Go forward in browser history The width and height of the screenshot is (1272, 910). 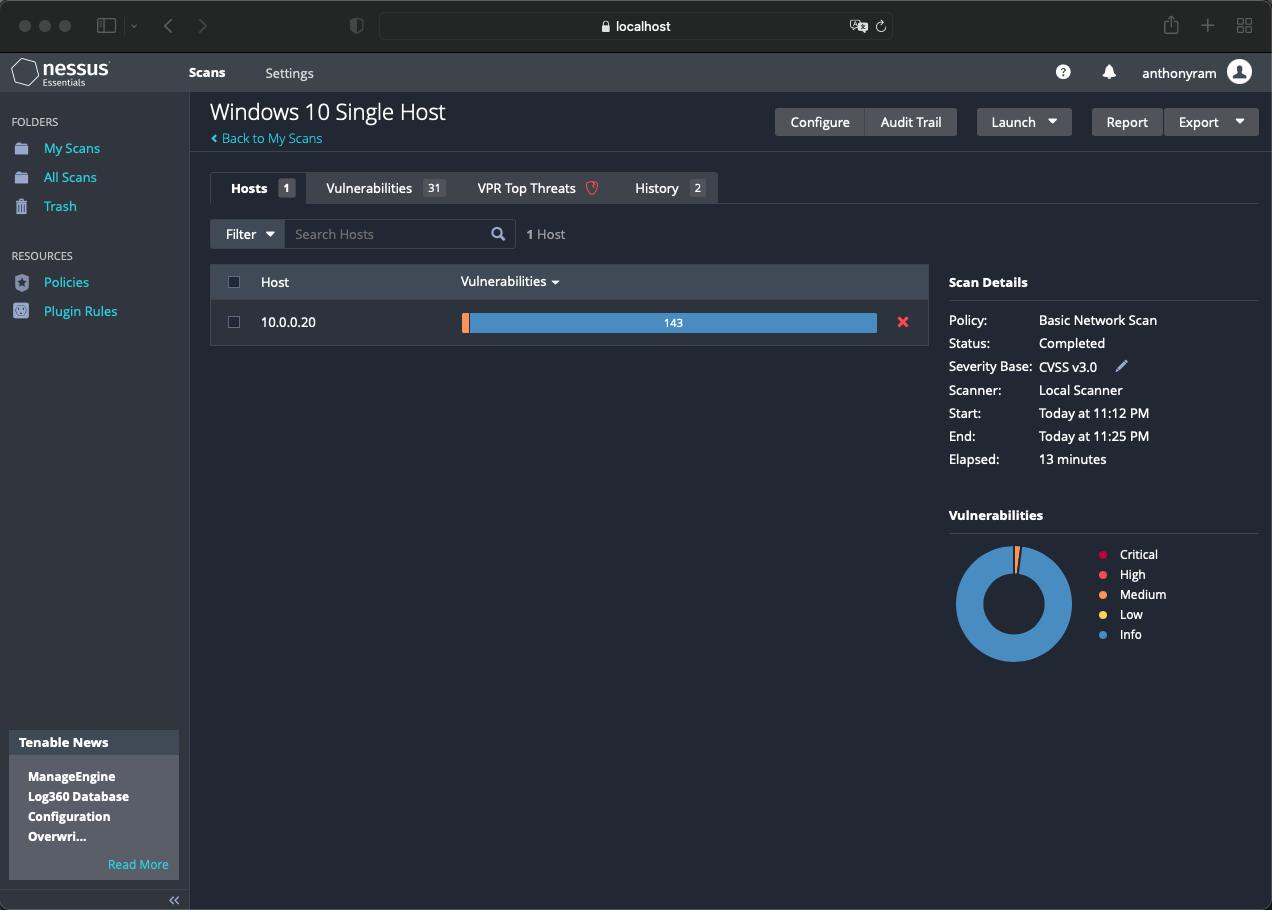pos(203,26)
